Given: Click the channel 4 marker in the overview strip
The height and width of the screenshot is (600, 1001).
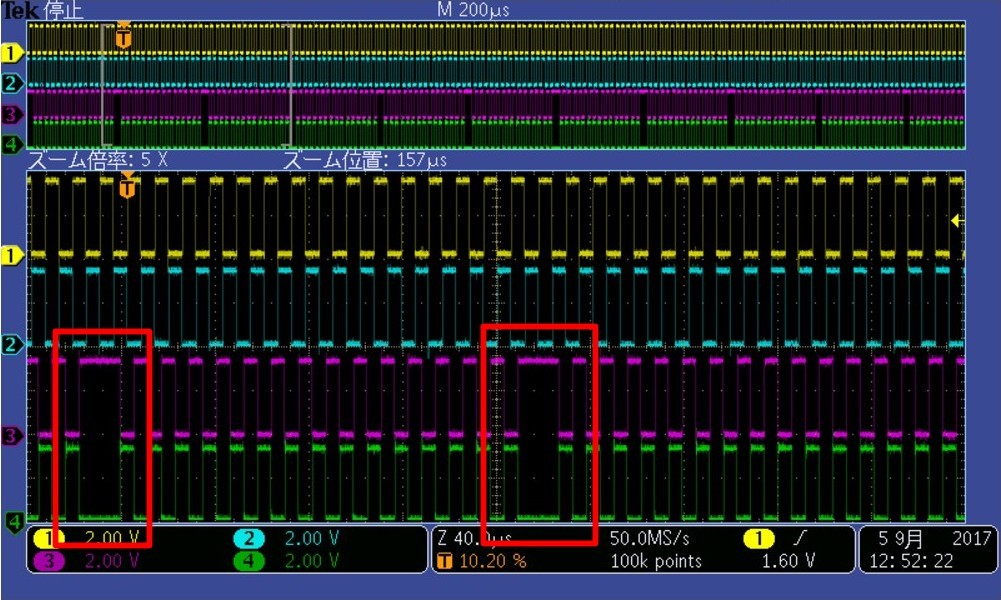Looking at the screenshot, I should (11, 144).
